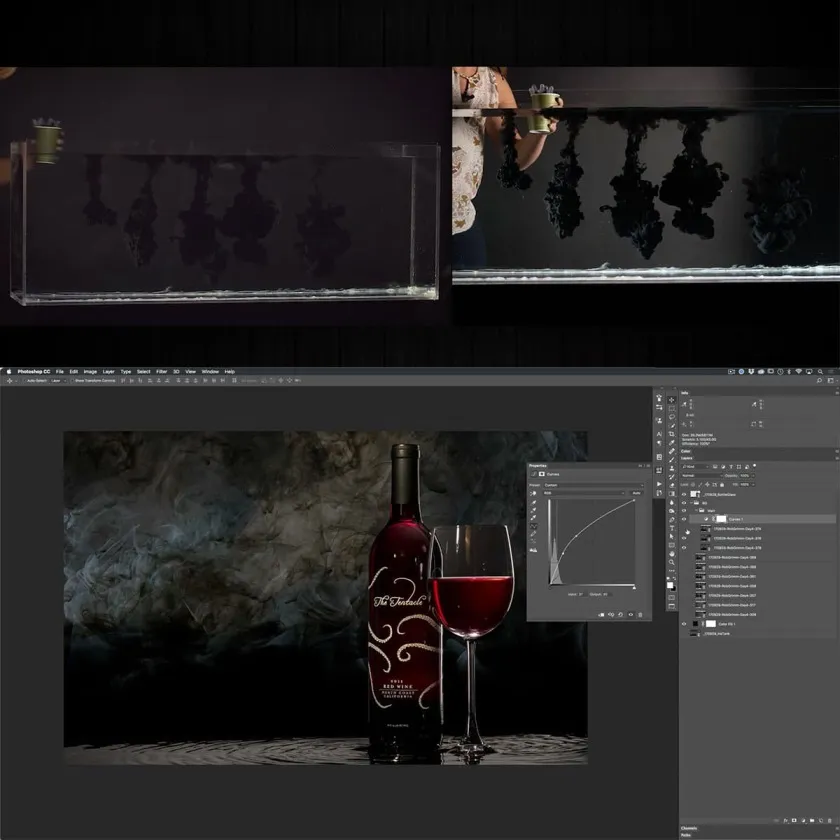Click the Auto button in Curves properties

(637, 493)
